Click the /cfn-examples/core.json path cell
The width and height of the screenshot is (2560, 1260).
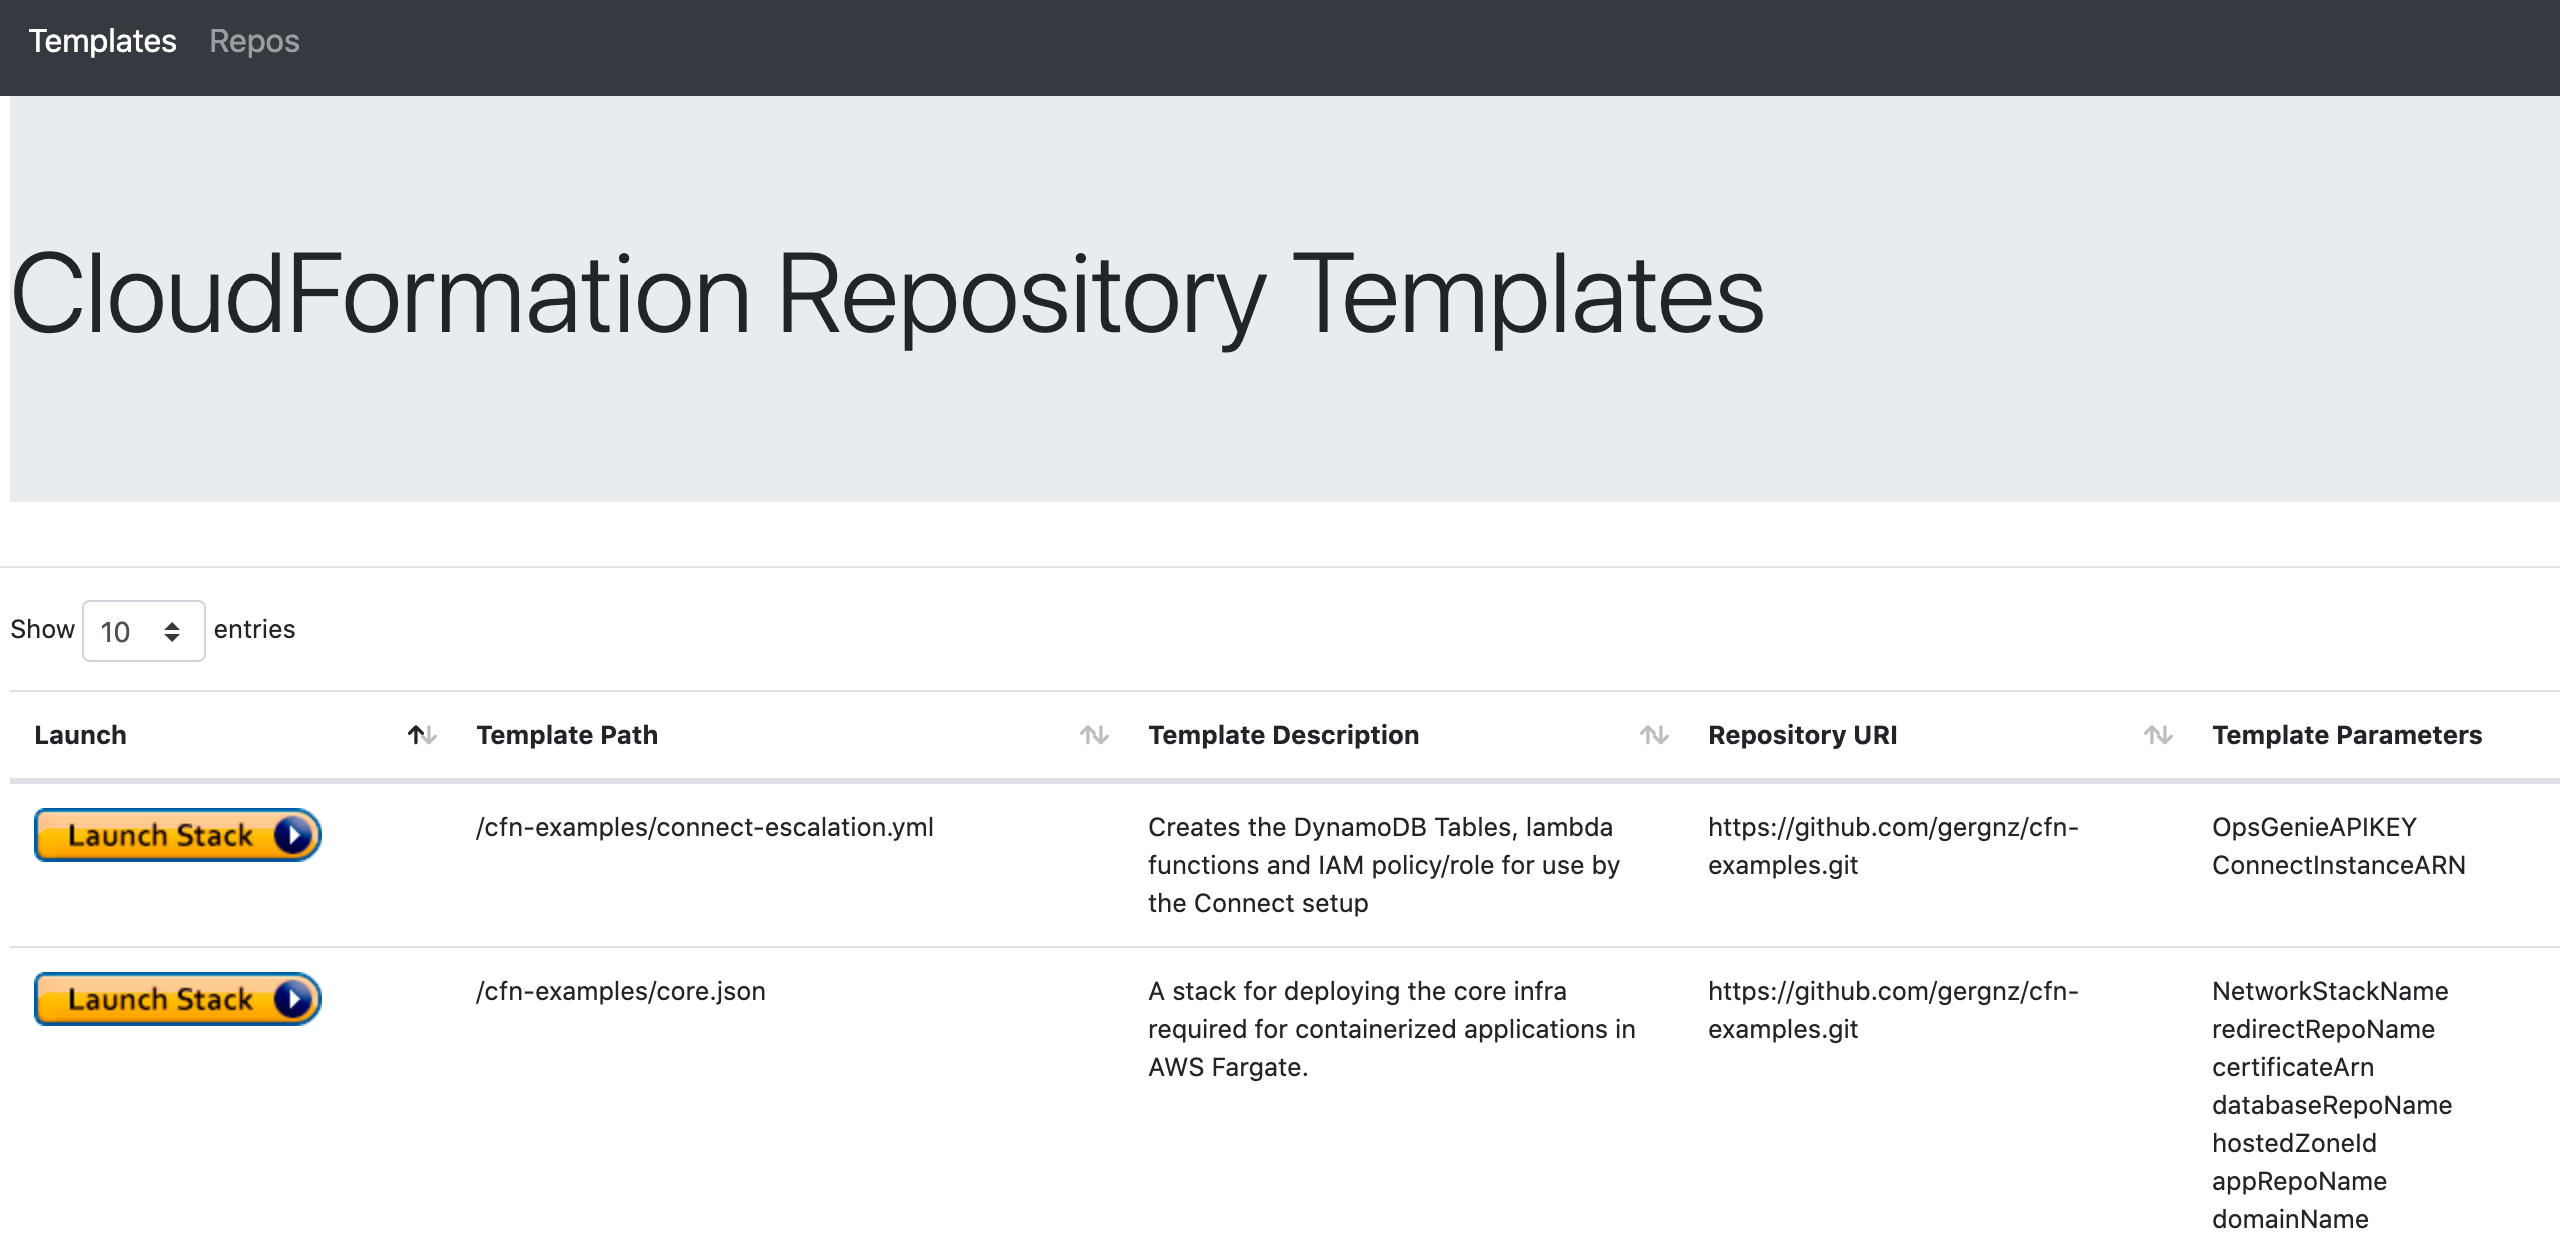(x=620, y=992)
